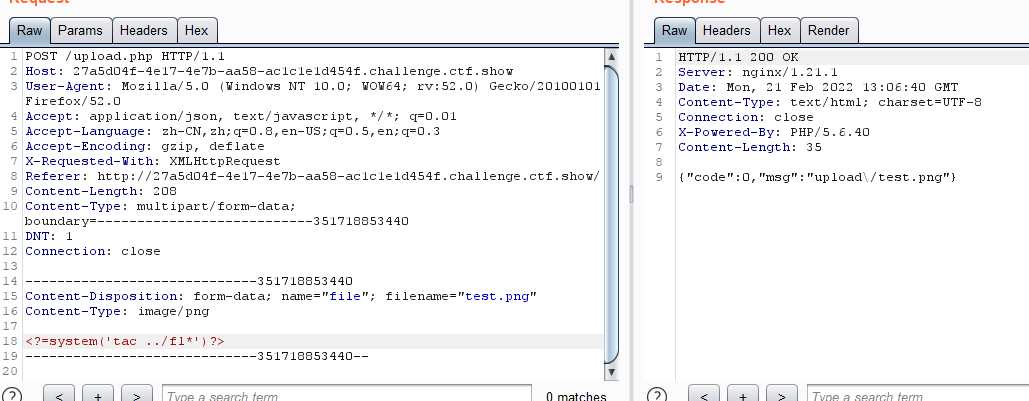Click the POST /upload.php HTTP/1.1 line
1029x401 pixels.
pos(125,56)
